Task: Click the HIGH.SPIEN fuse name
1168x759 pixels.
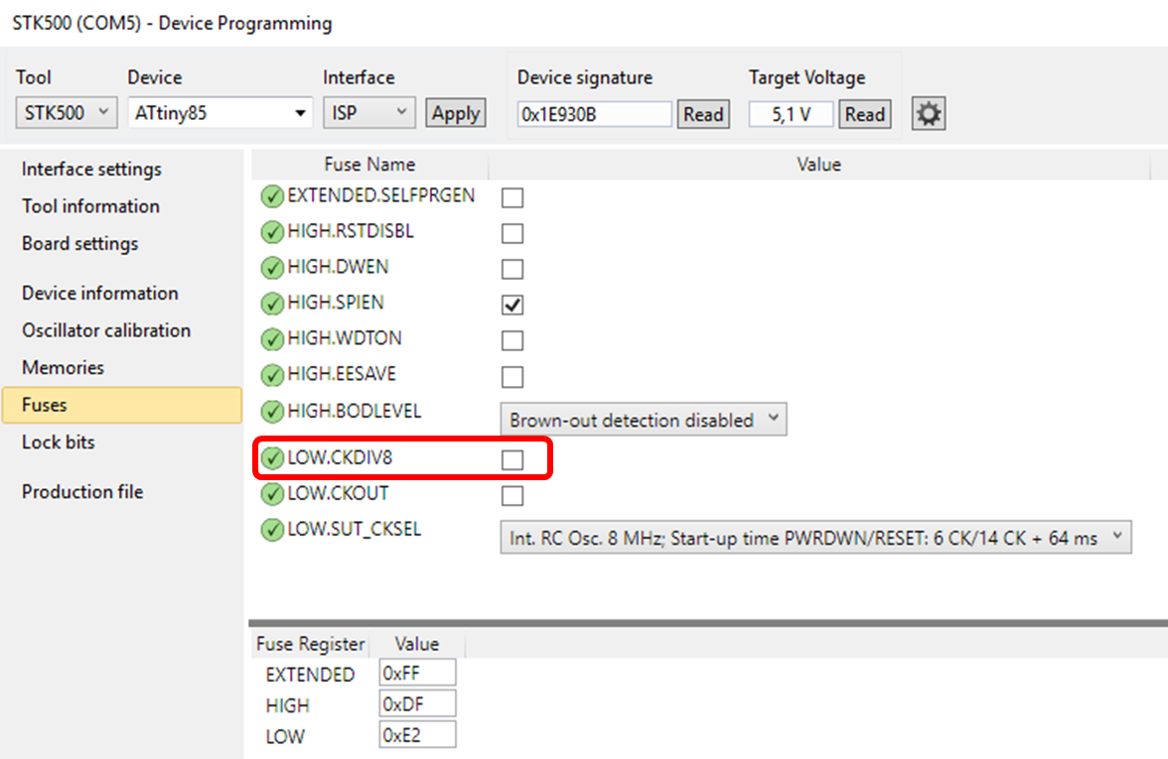Action: tap(336, 302)
